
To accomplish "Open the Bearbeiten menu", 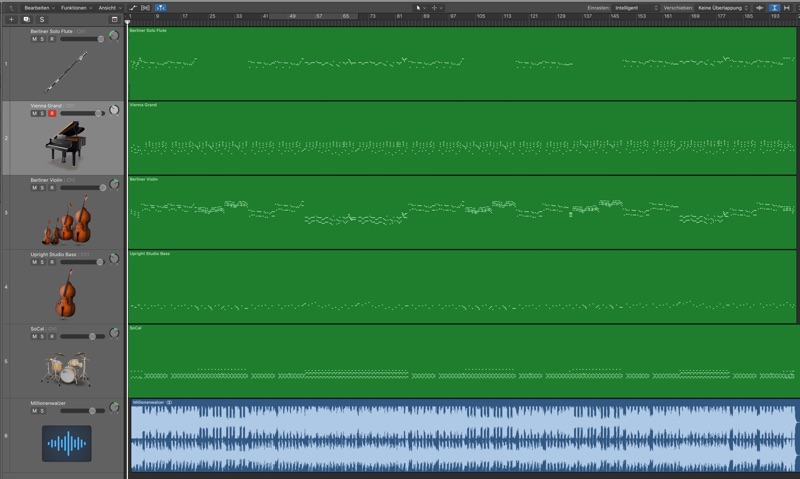I will point(39,8).
